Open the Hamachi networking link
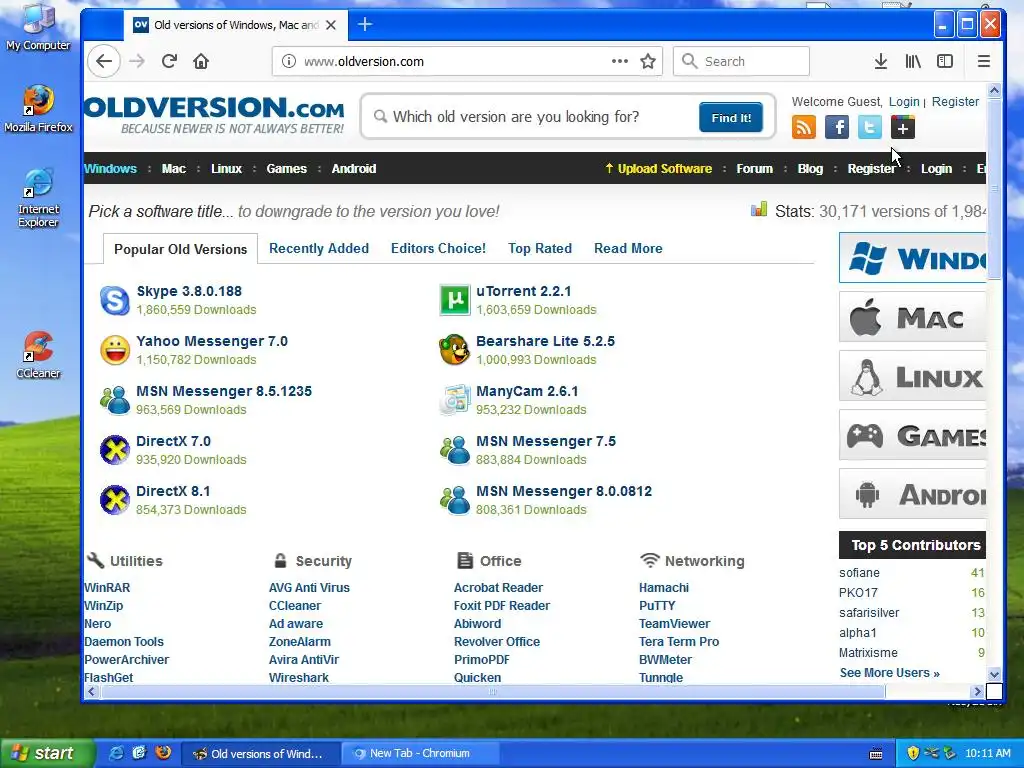This screenshot has height=768, width=1024. click(x=664, y=588)
